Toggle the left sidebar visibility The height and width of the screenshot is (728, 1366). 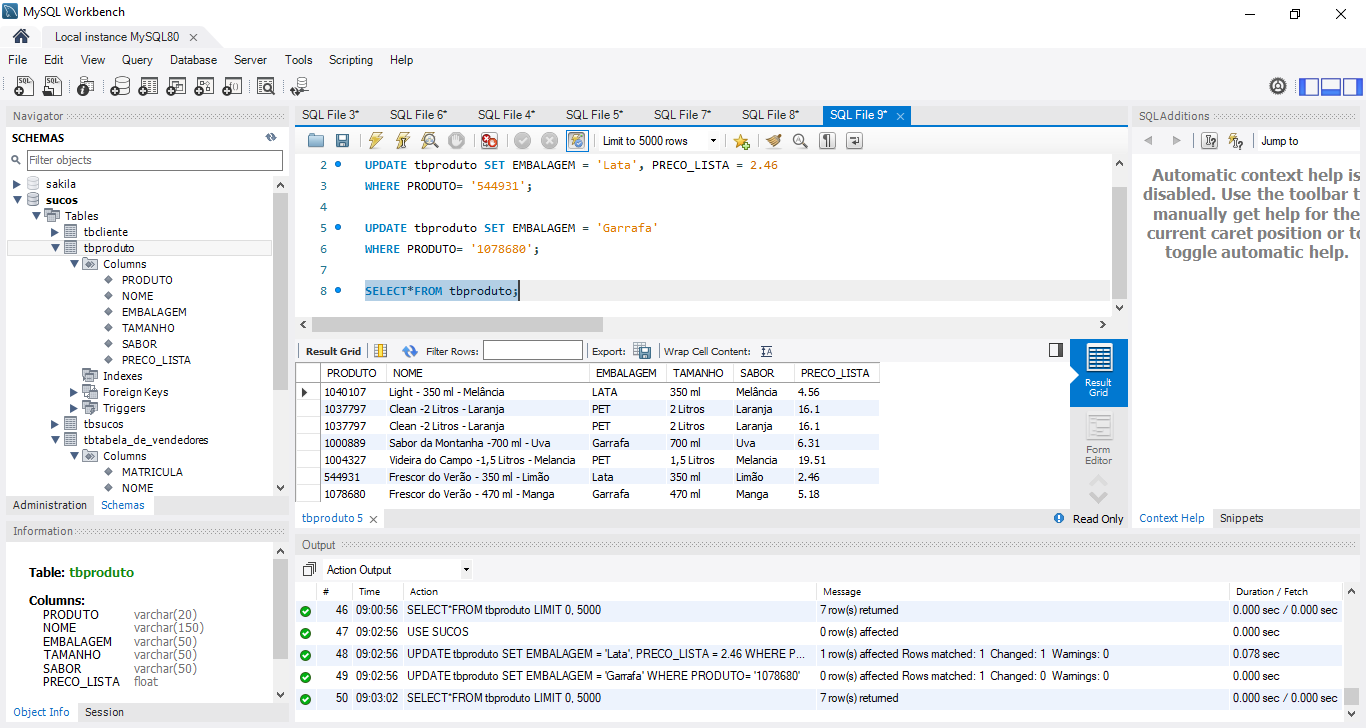pyautogui.click(x=1309, y=87)
